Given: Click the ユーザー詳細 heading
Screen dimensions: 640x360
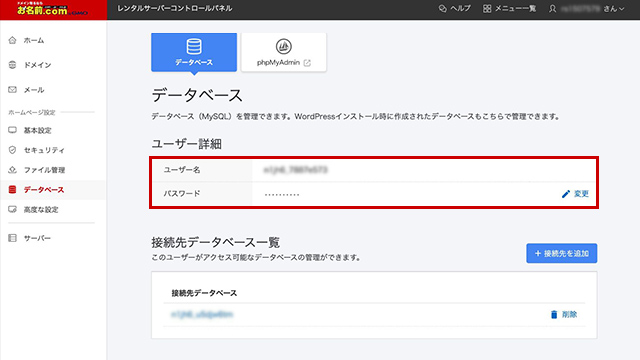Looking at the screenshot, I should click(x=187, y=144).
